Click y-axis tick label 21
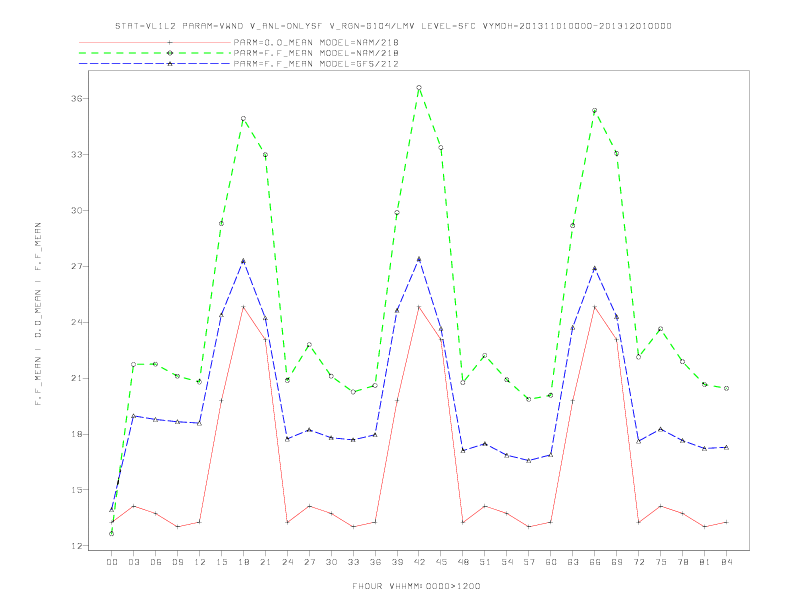Viewport: 792px width, 612px height. click(76, 378)
